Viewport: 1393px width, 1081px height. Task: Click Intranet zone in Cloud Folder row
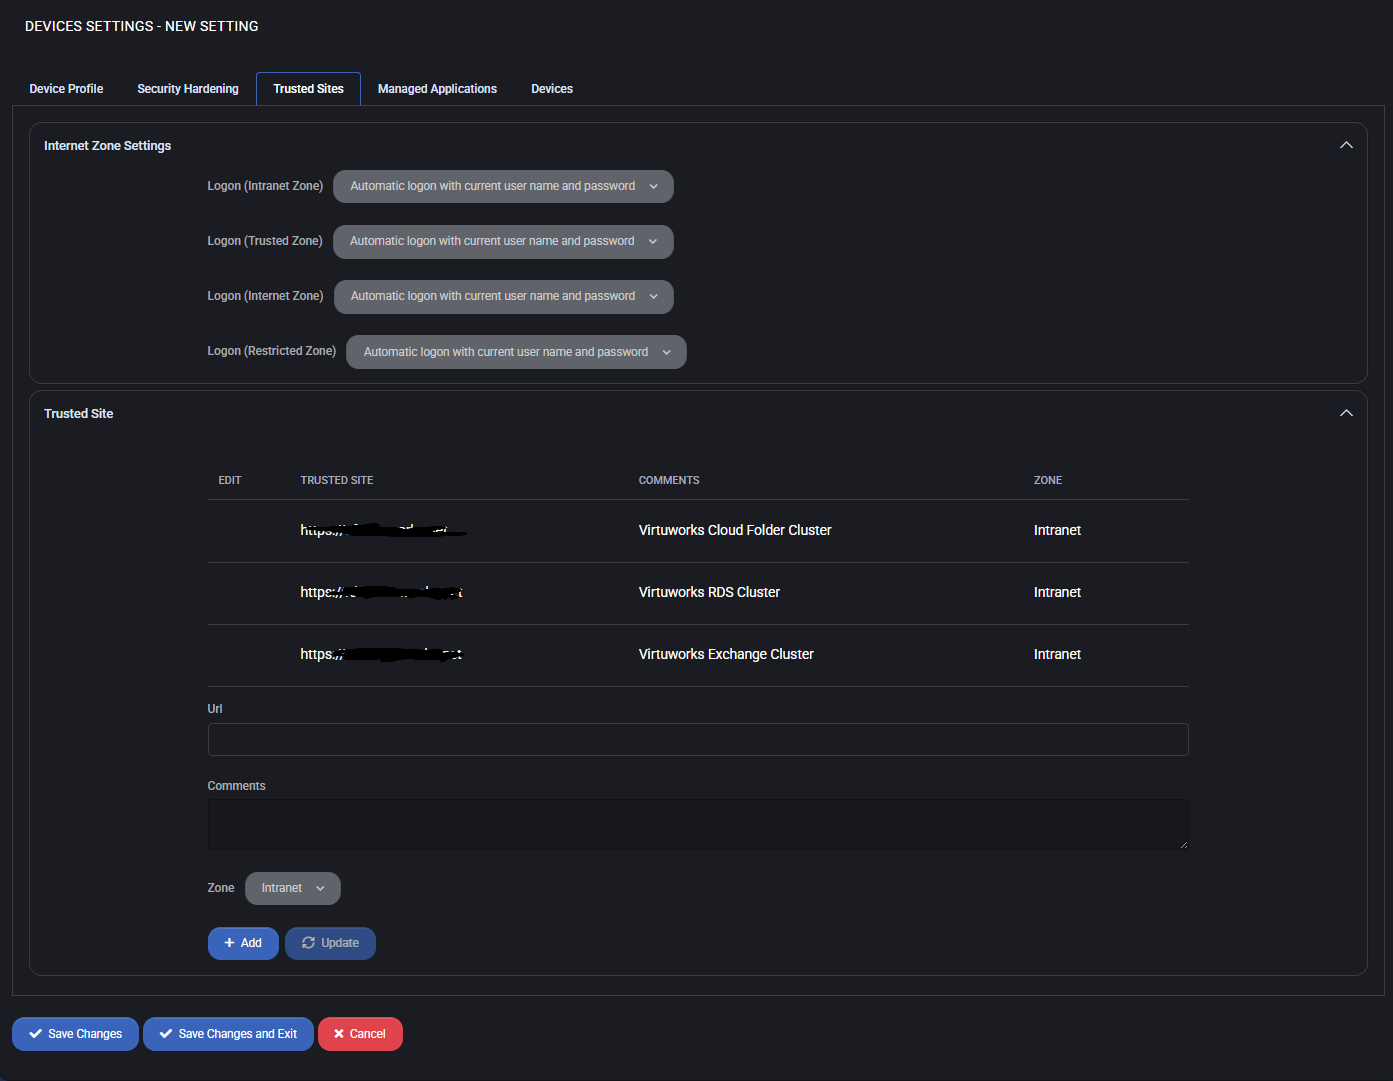(1057, 530)
